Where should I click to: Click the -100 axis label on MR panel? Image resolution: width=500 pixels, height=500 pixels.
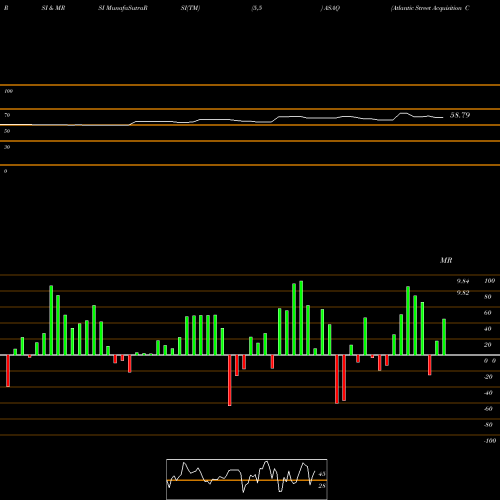490,441
